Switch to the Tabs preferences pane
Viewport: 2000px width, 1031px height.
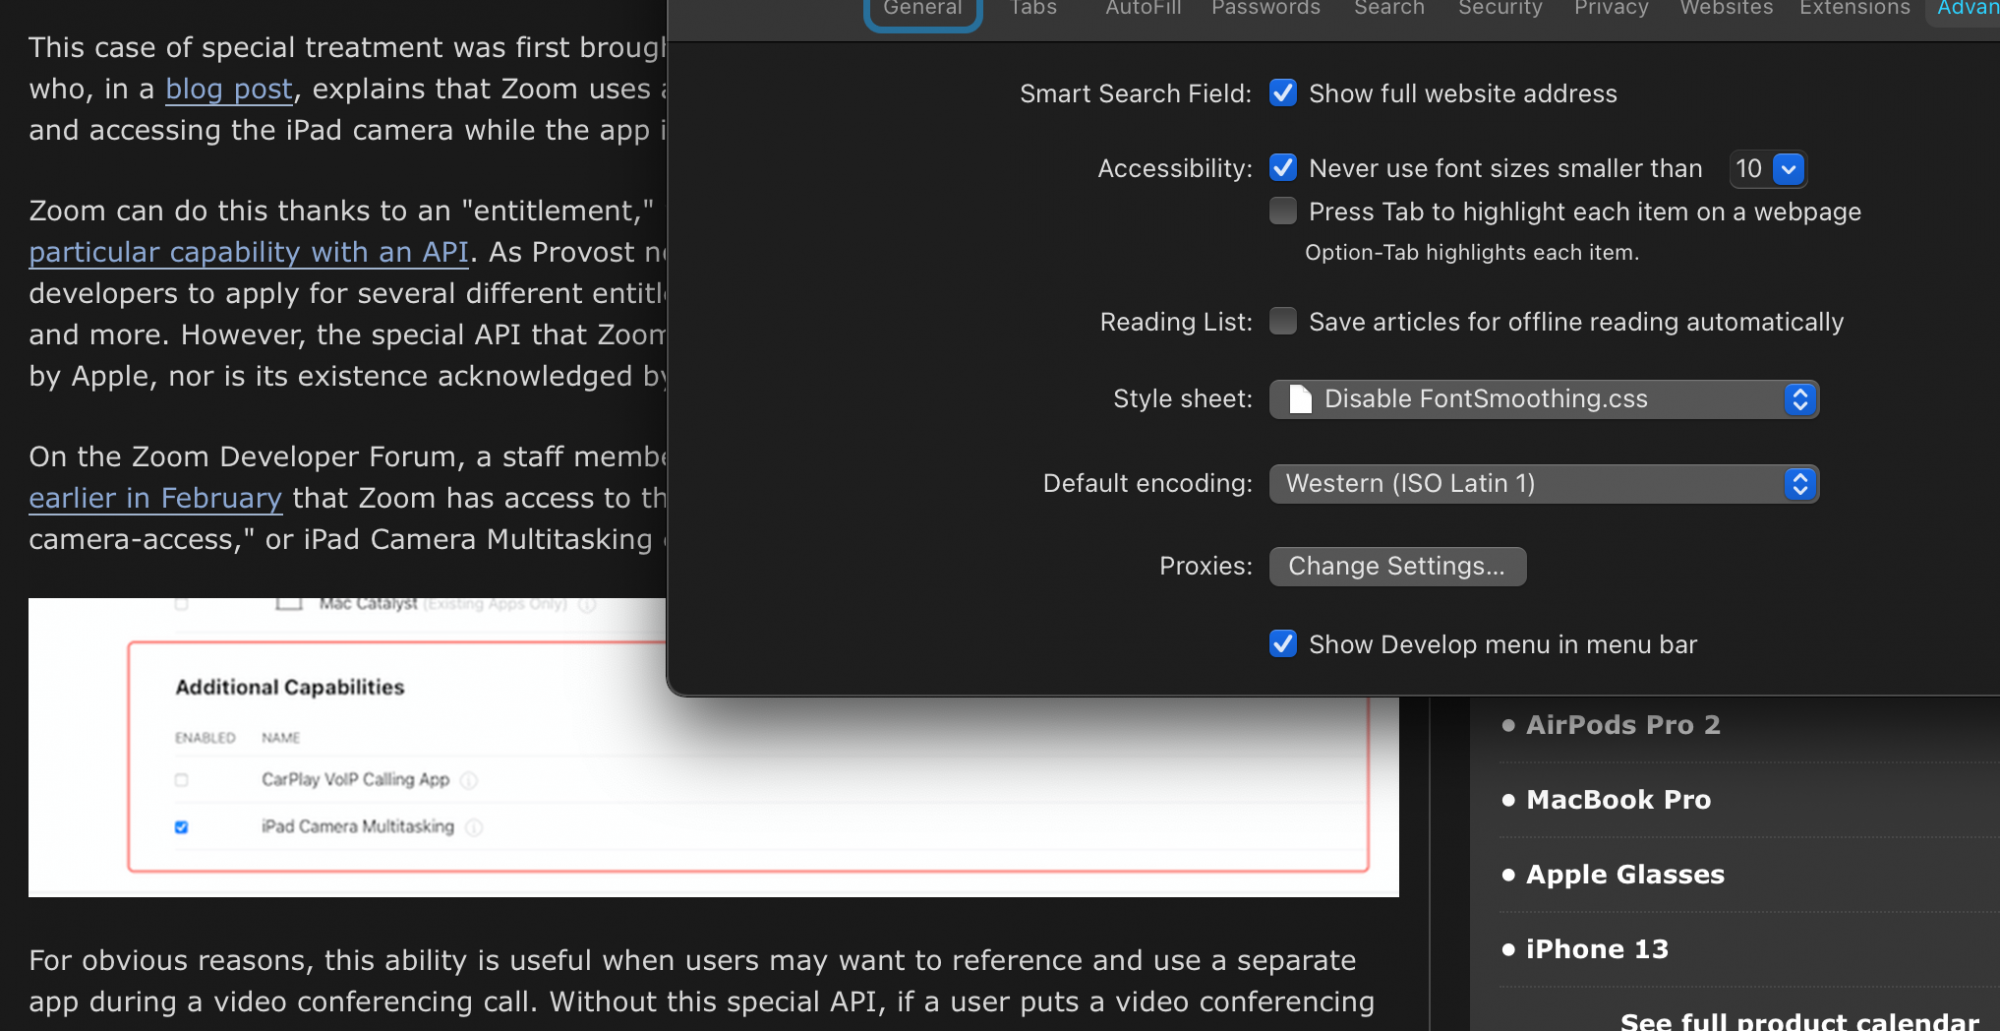coord(1032,9)
